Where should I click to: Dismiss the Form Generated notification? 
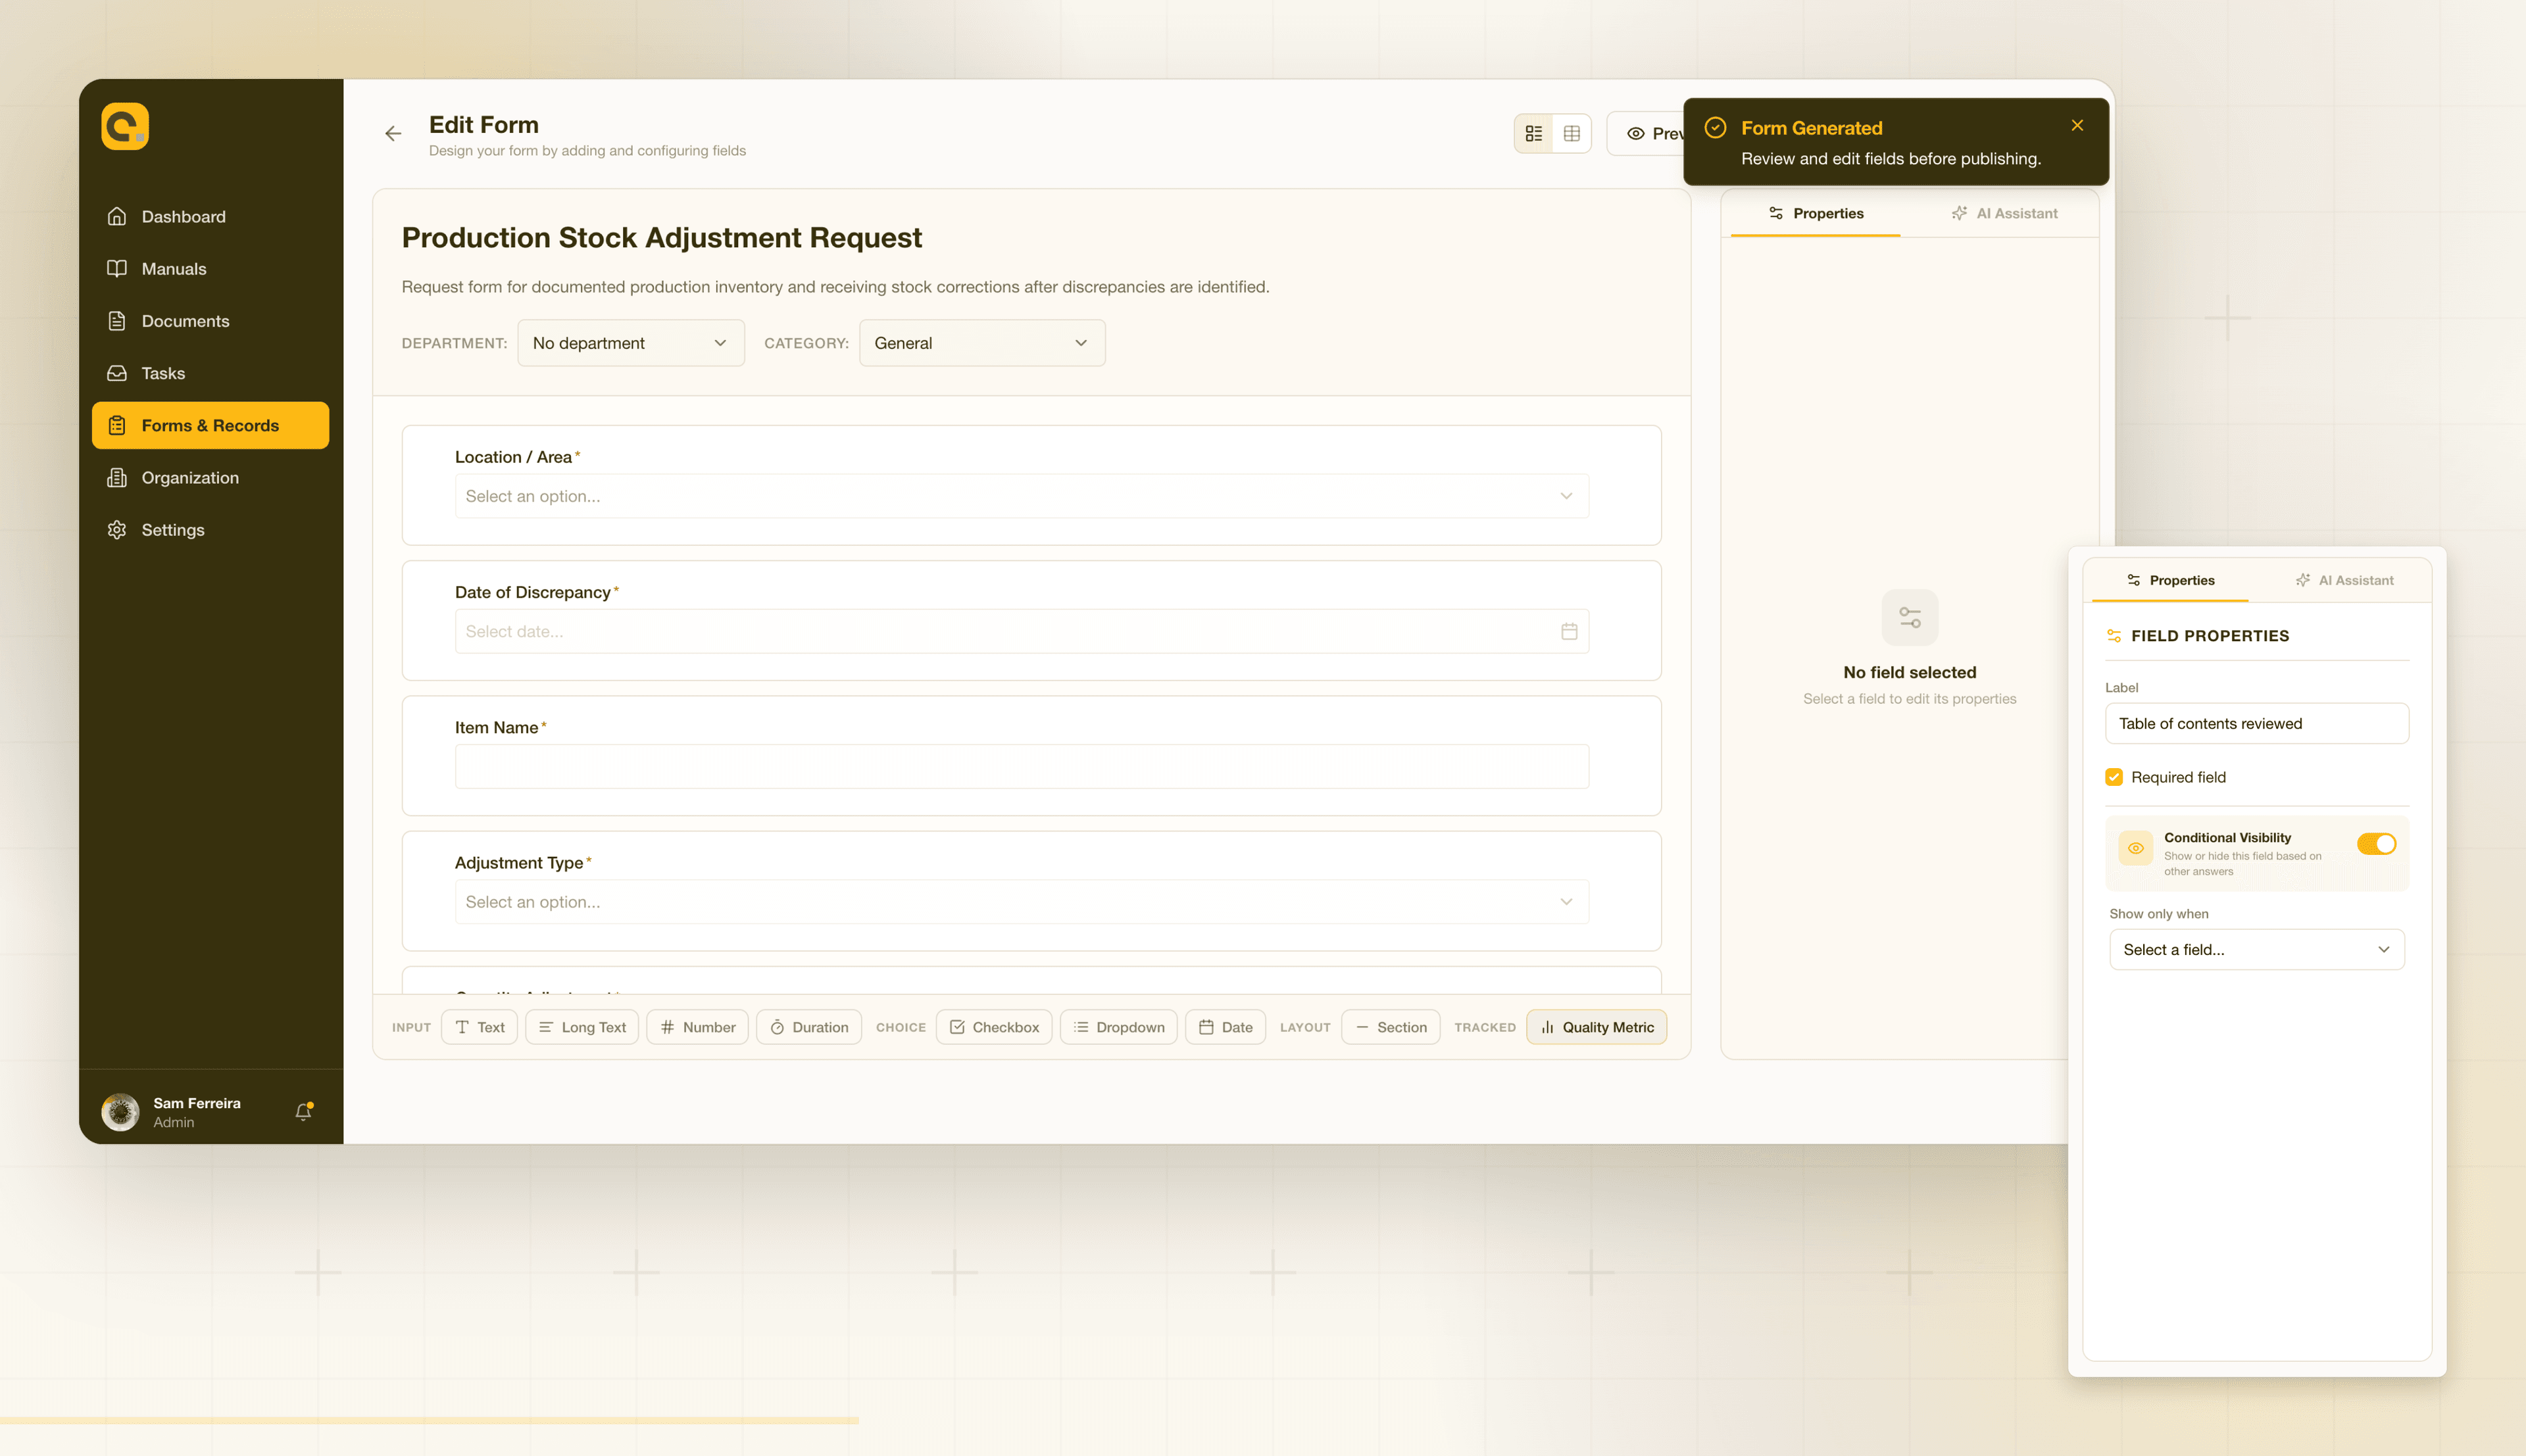(2077, 125)
